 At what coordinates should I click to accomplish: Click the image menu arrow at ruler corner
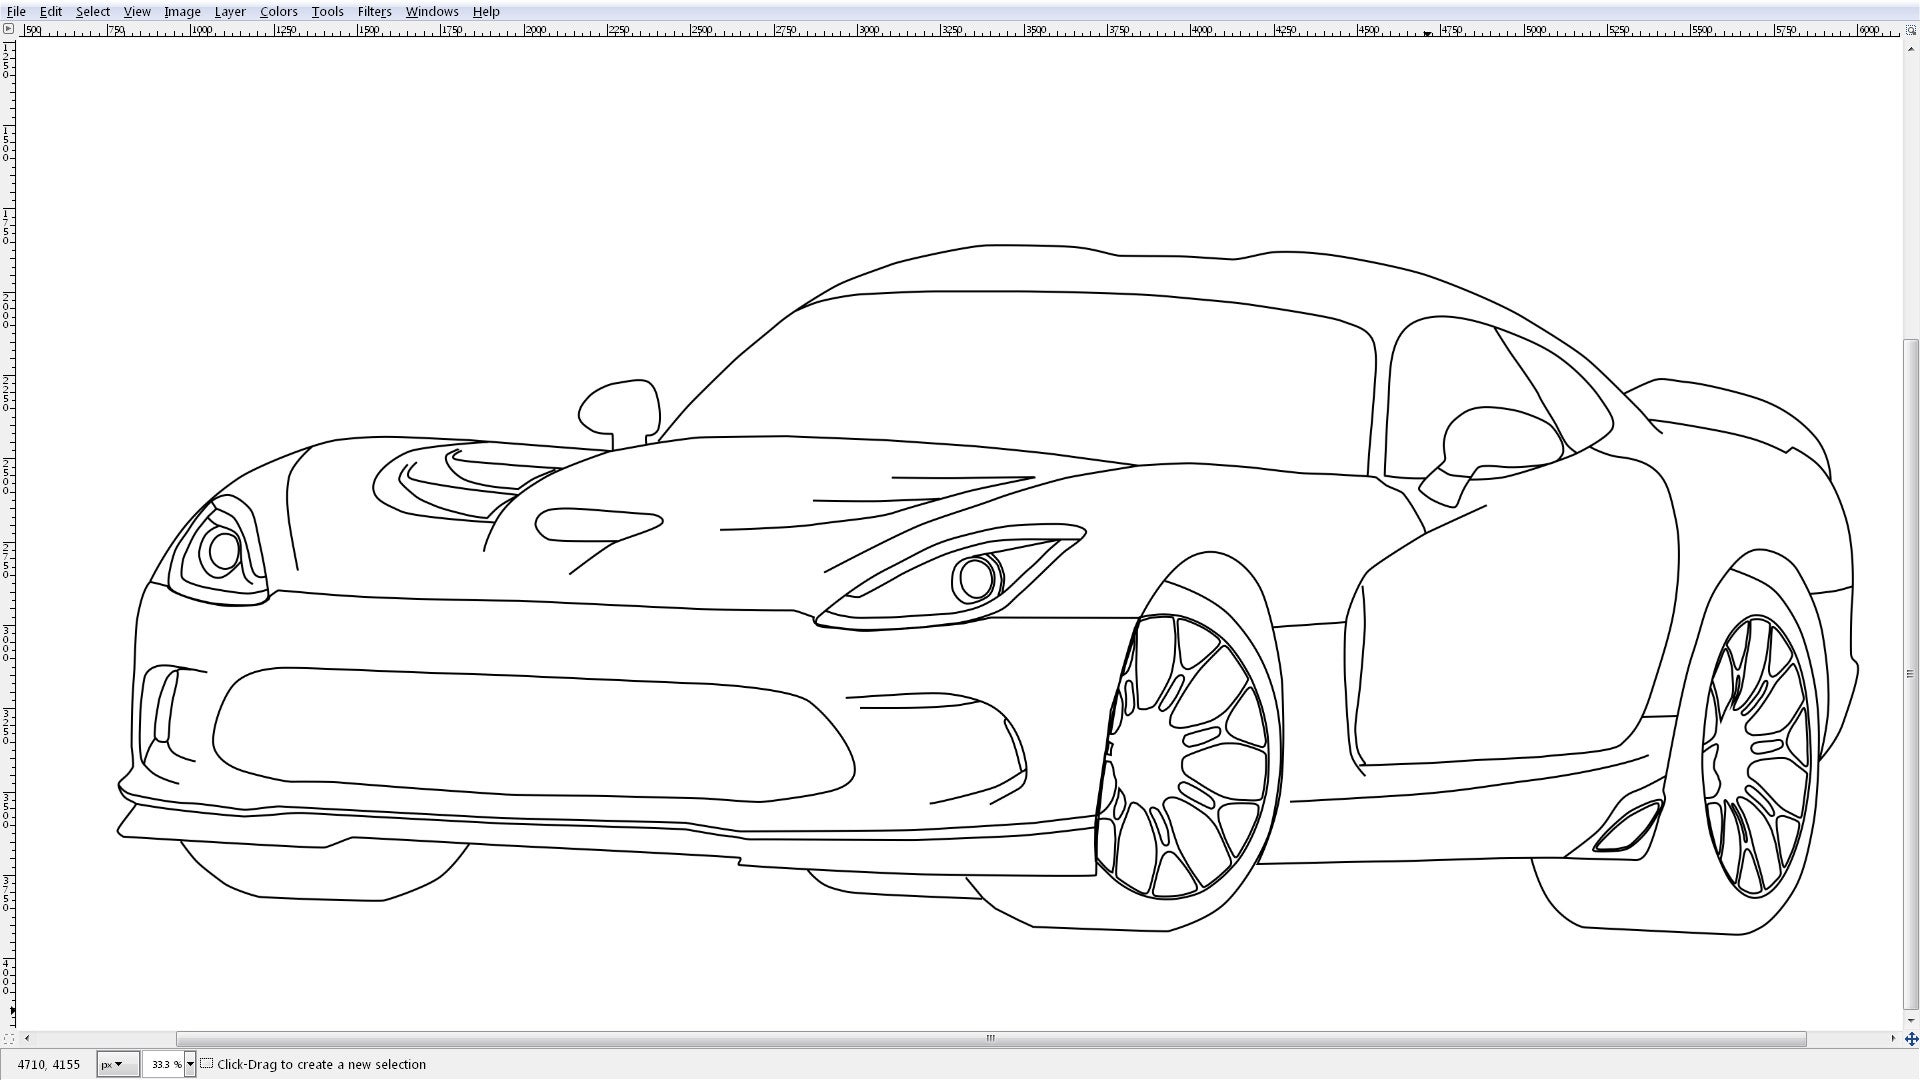click(x=8, y=29)
